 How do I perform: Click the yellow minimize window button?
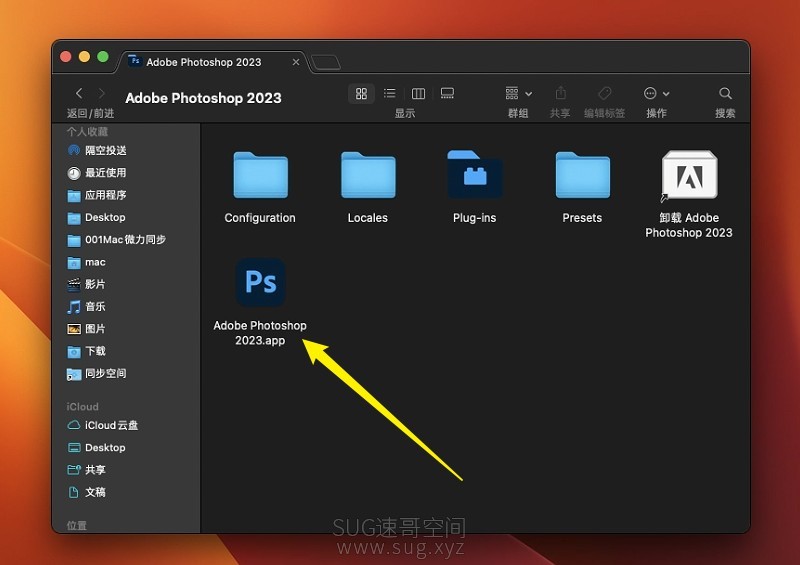tap(85, 57)
